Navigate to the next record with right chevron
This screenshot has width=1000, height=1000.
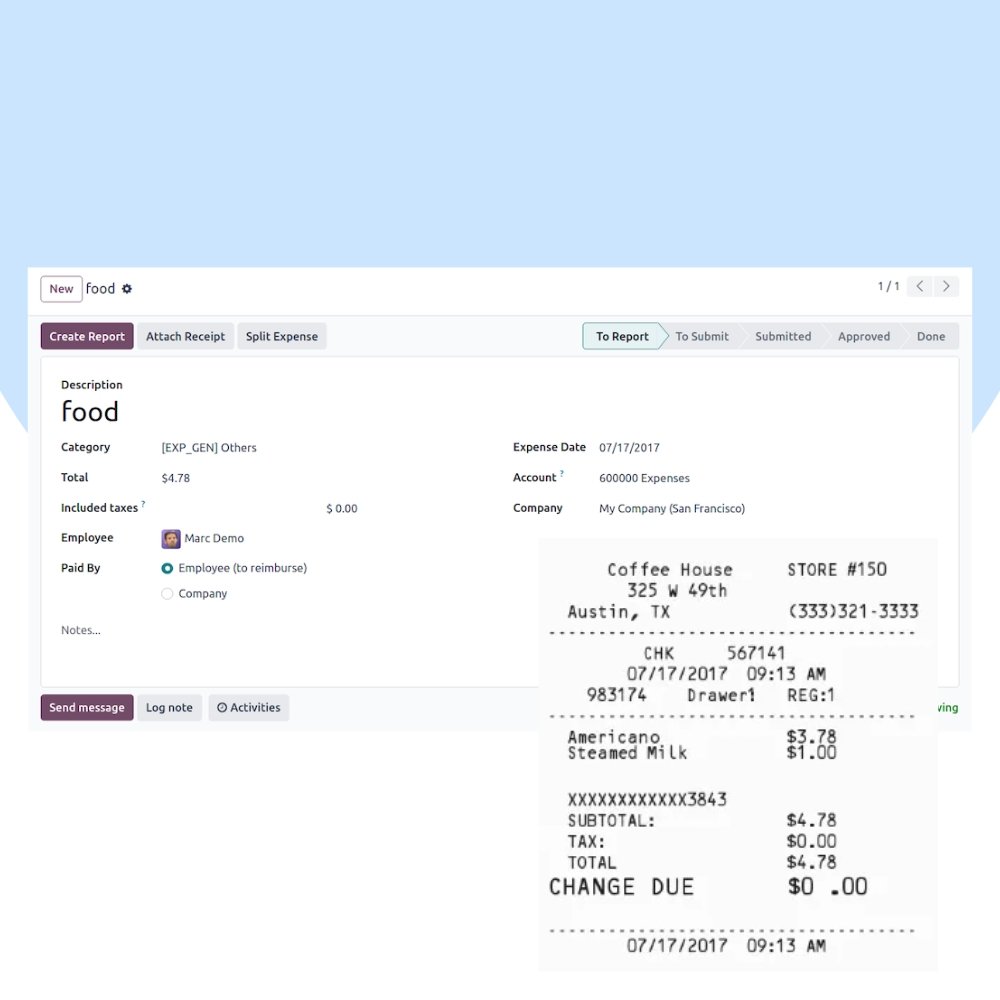(x=946, y=286)
